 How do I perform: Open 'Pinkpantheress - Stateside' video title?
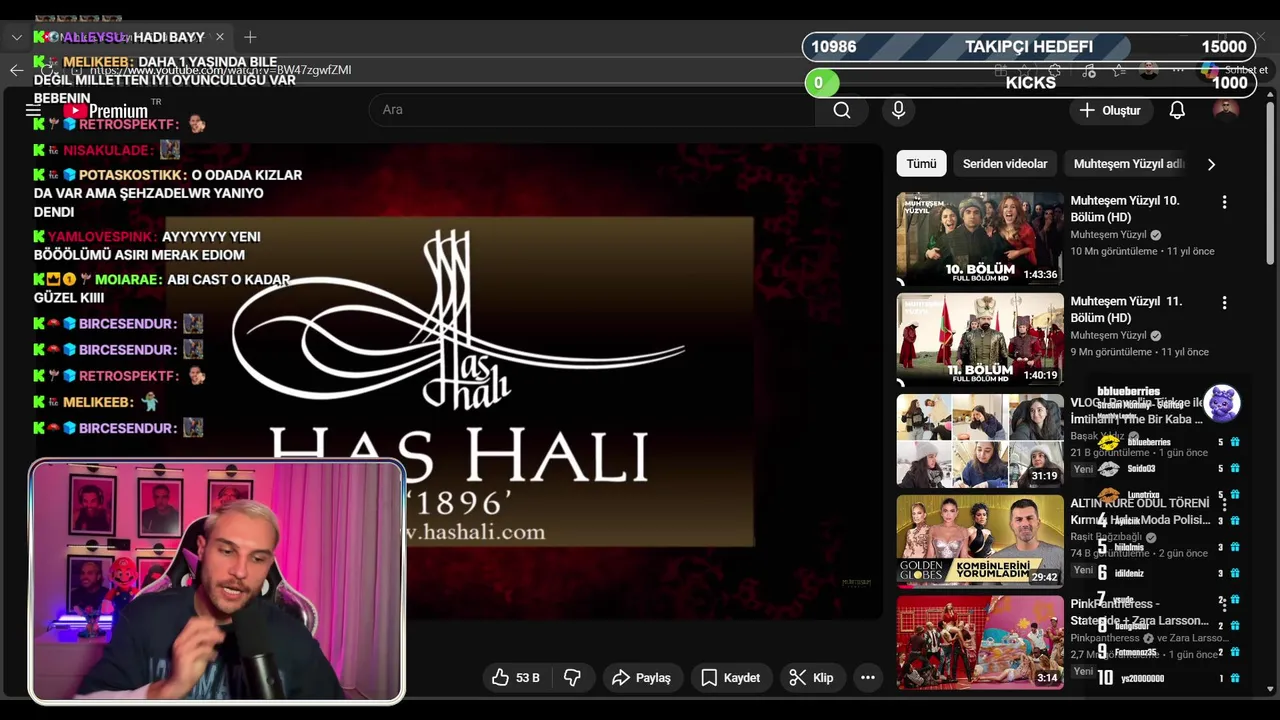(x=1140, y=612)
